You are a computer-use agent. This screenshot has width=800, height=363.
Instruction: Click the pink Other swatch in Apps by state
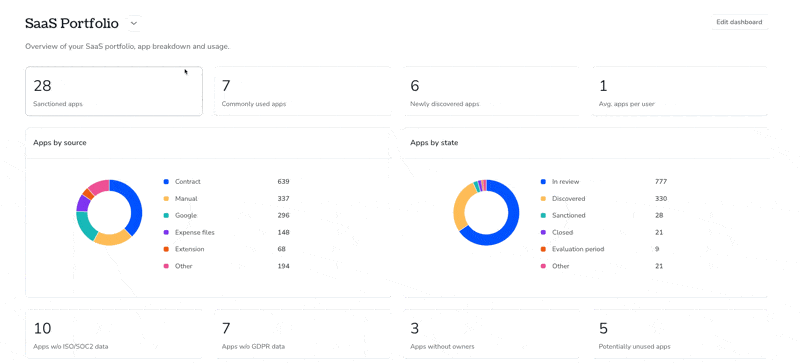(543, 266)
